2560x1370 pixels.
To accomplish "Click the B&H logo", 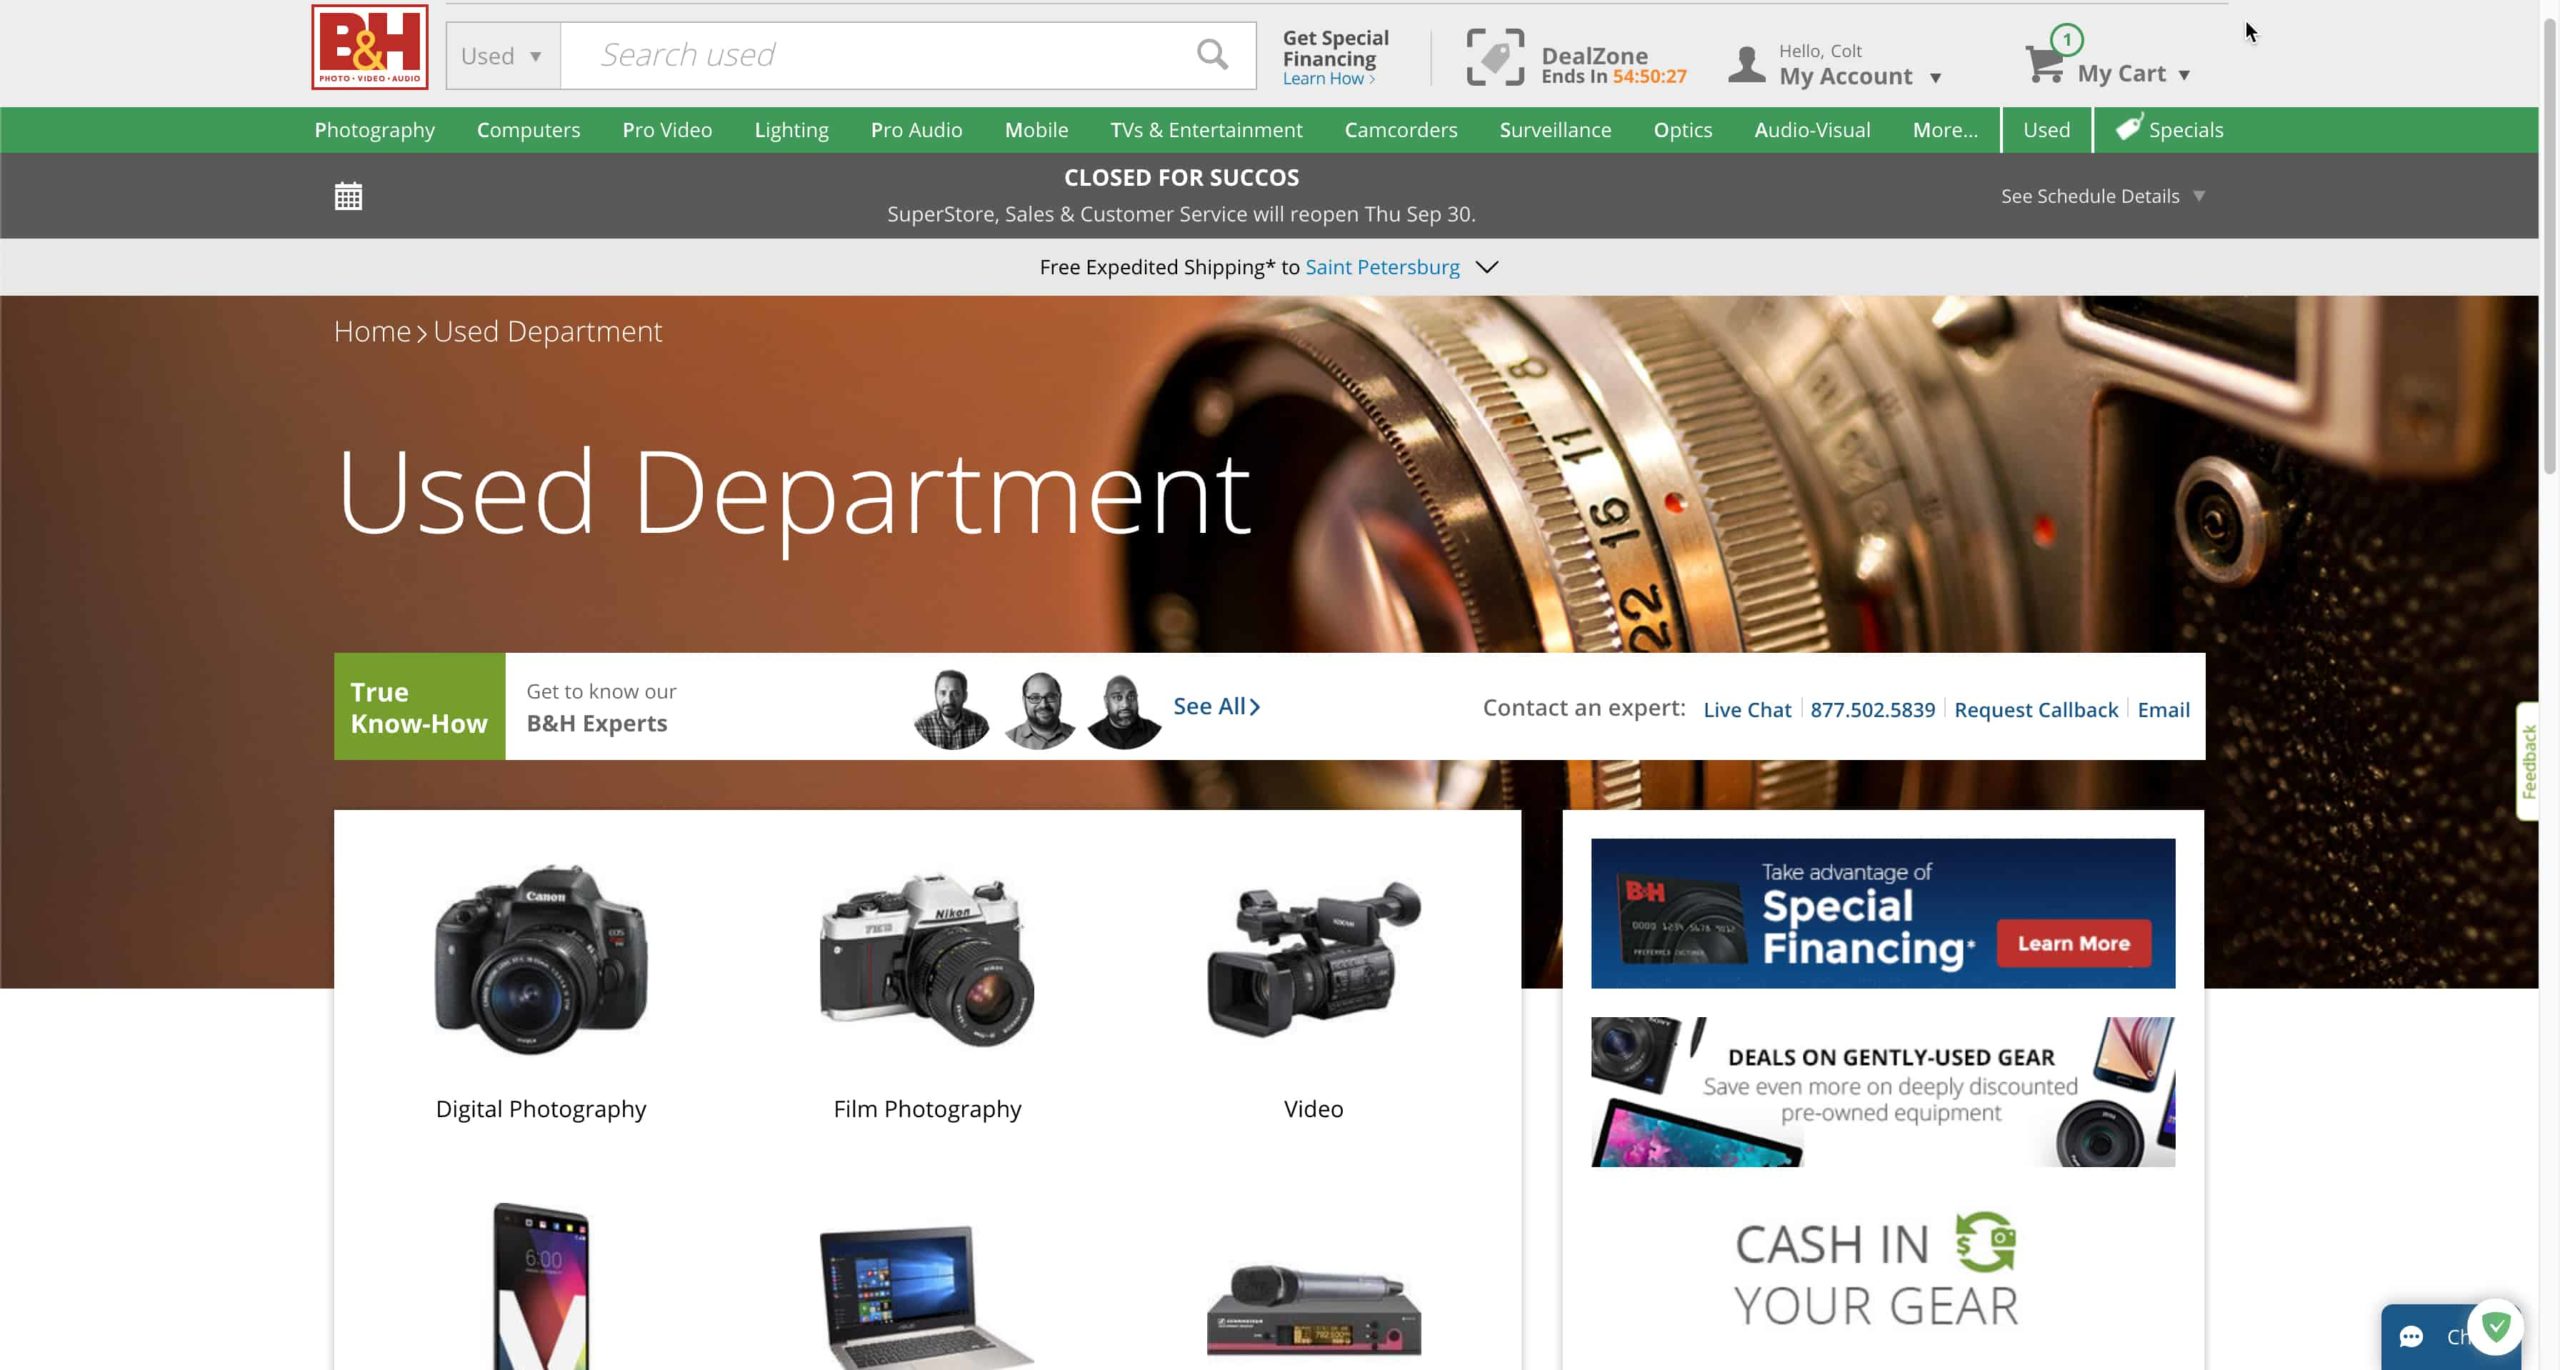I will tap(369, 47).
